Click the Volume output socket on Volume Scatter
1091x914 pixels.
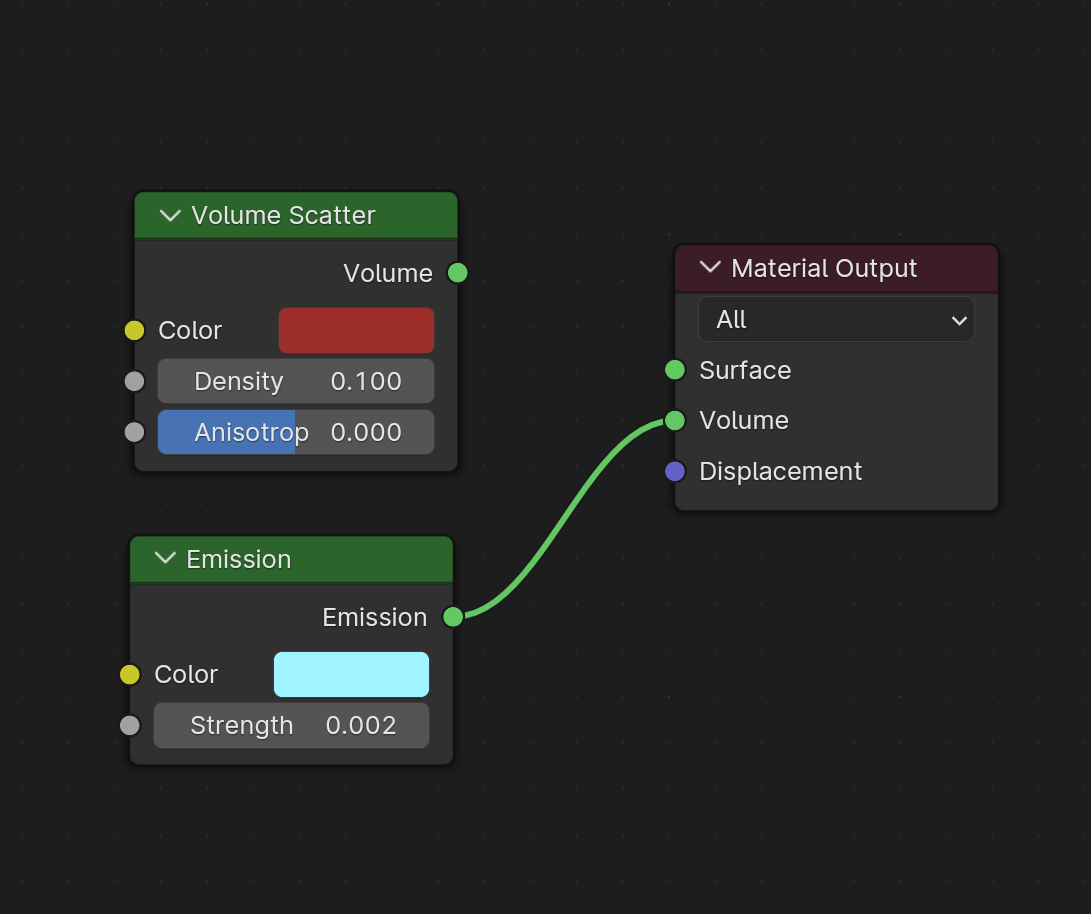457,273
